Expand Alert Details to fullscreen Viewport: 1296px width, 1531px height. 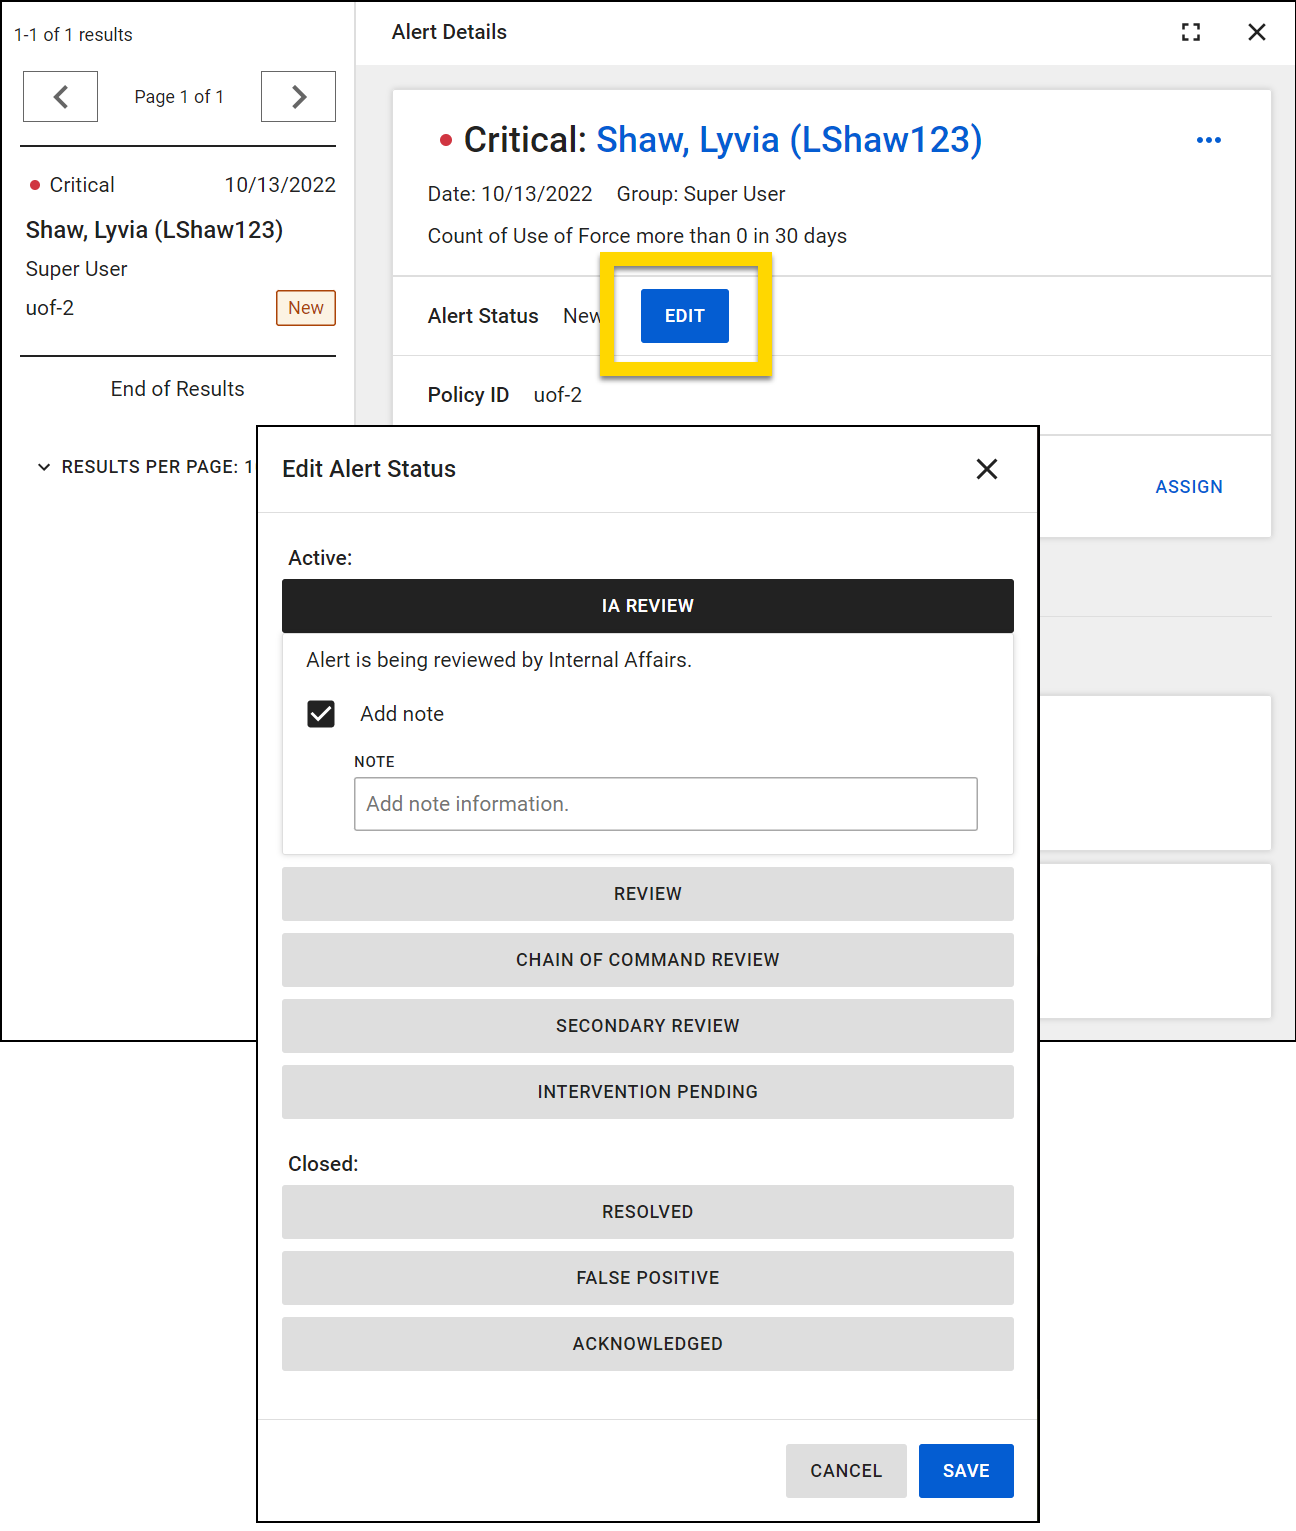[1190, 32]
